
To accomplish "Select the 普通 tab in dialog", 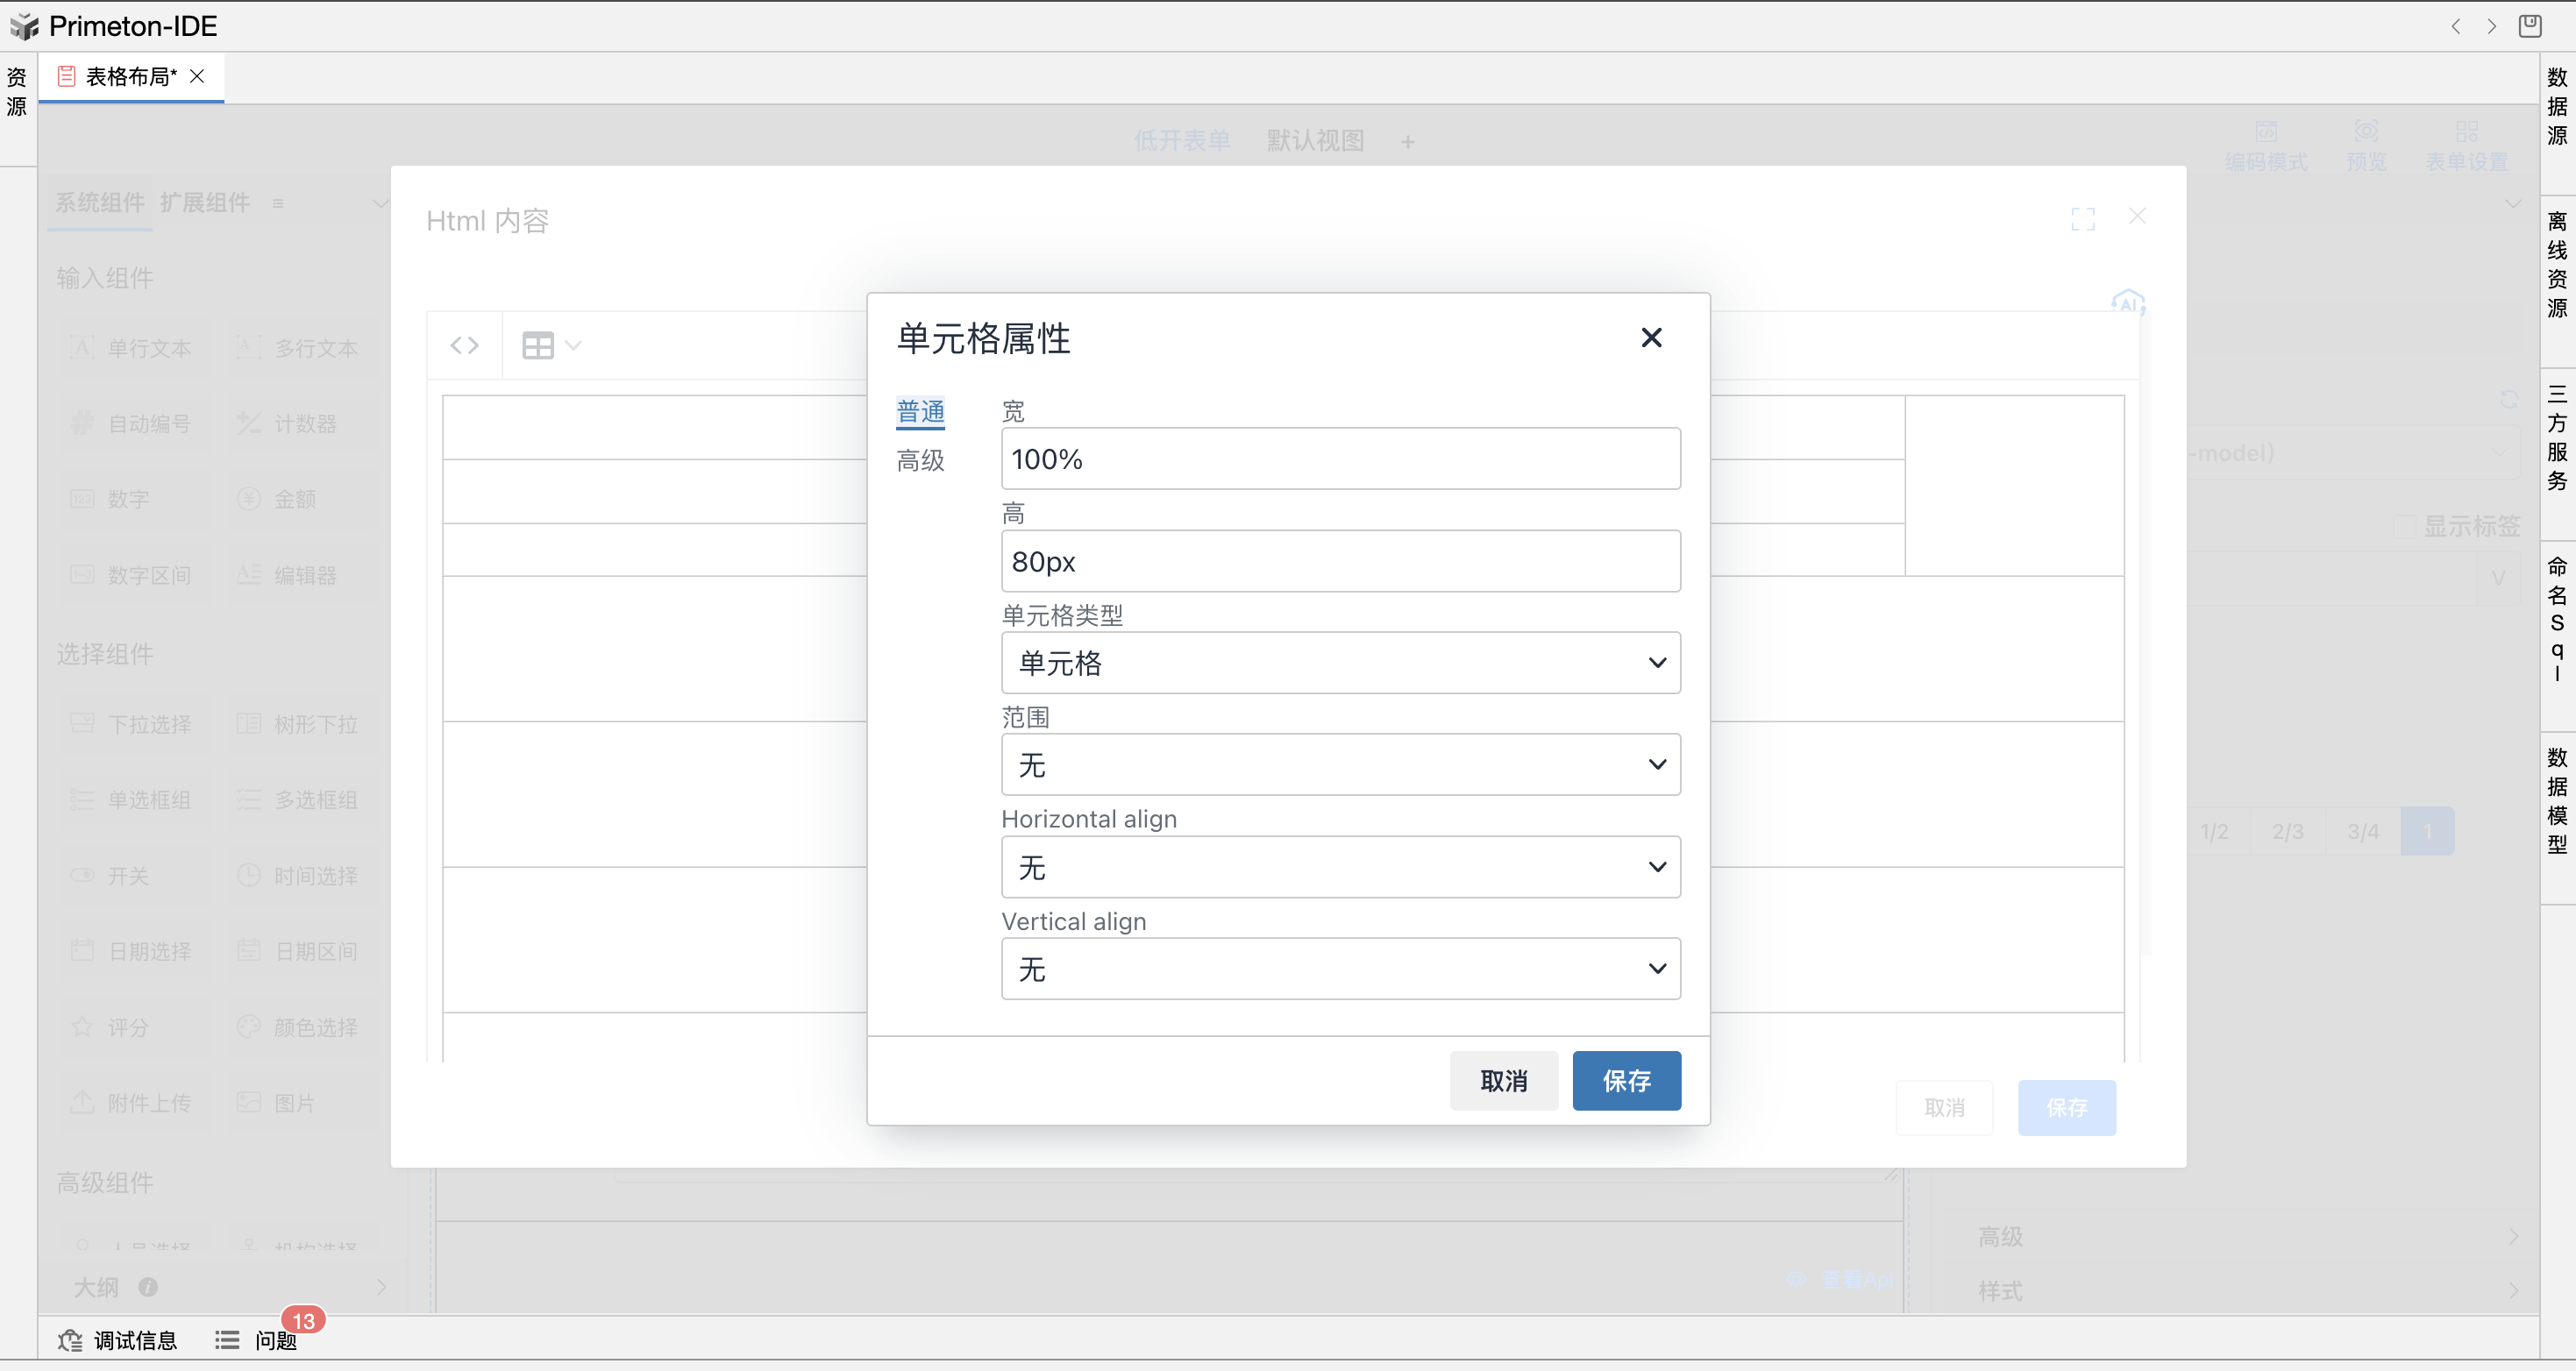I will coord(920,411).
